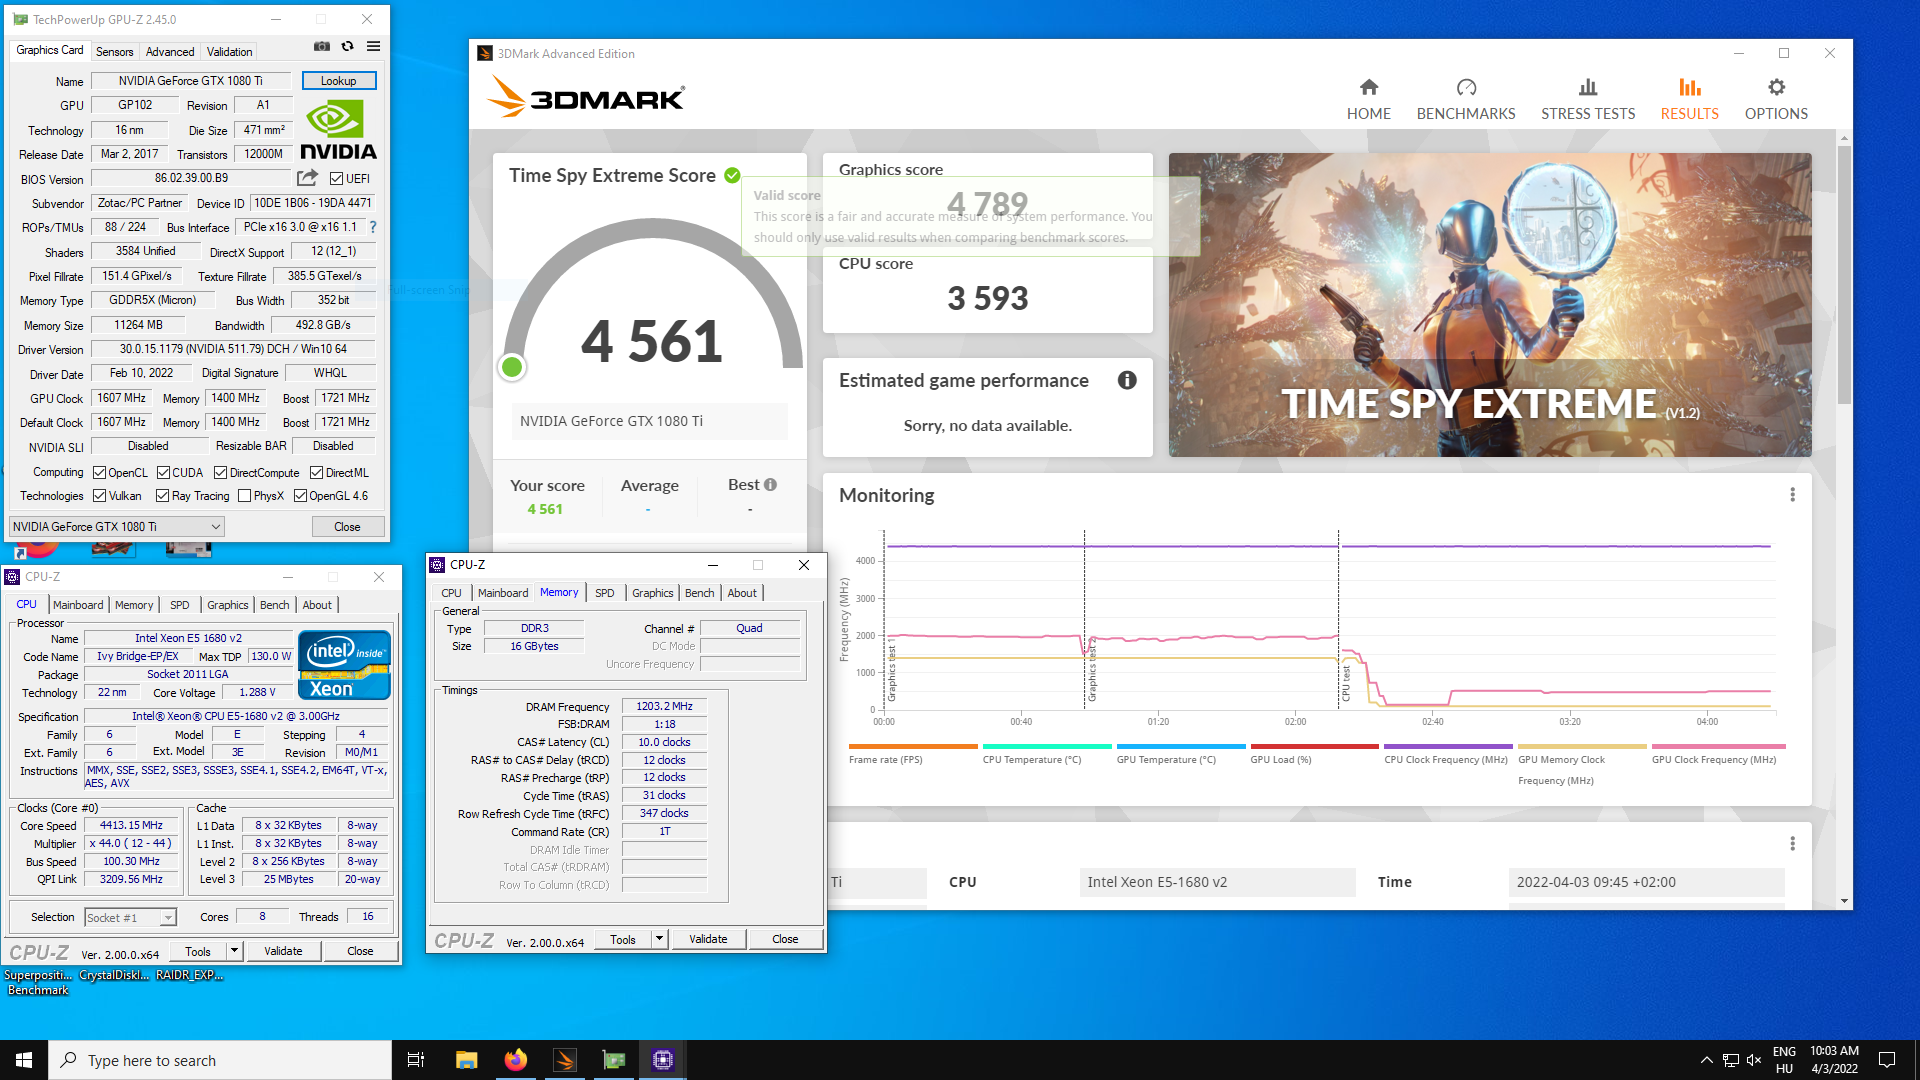Click Intel Xeon logo in CPU-Z

tap(344, 665)
